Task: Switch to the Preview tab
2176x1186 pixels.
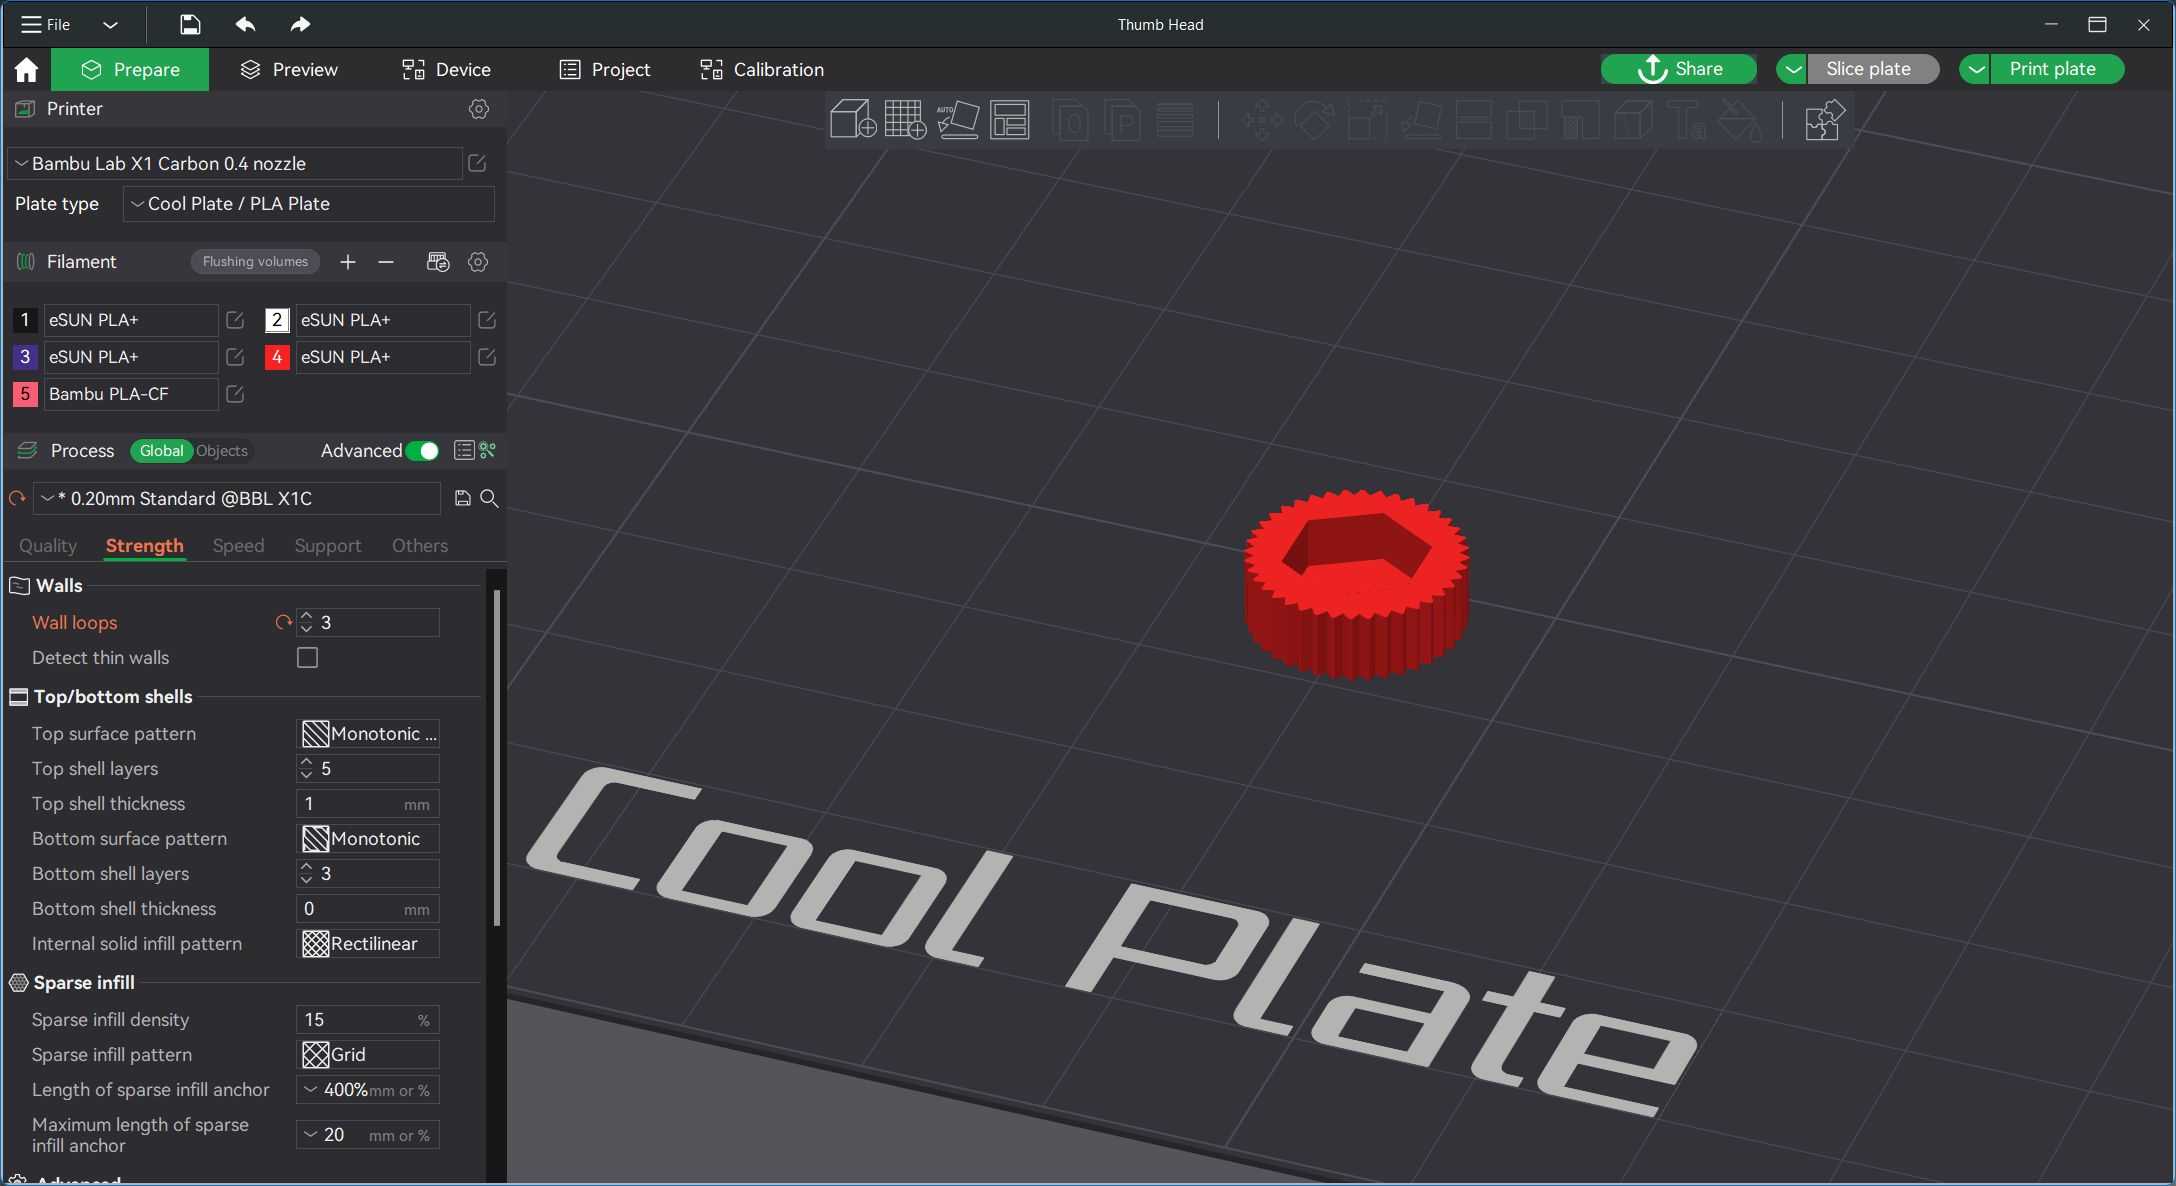Action: [x=289, y=69]
